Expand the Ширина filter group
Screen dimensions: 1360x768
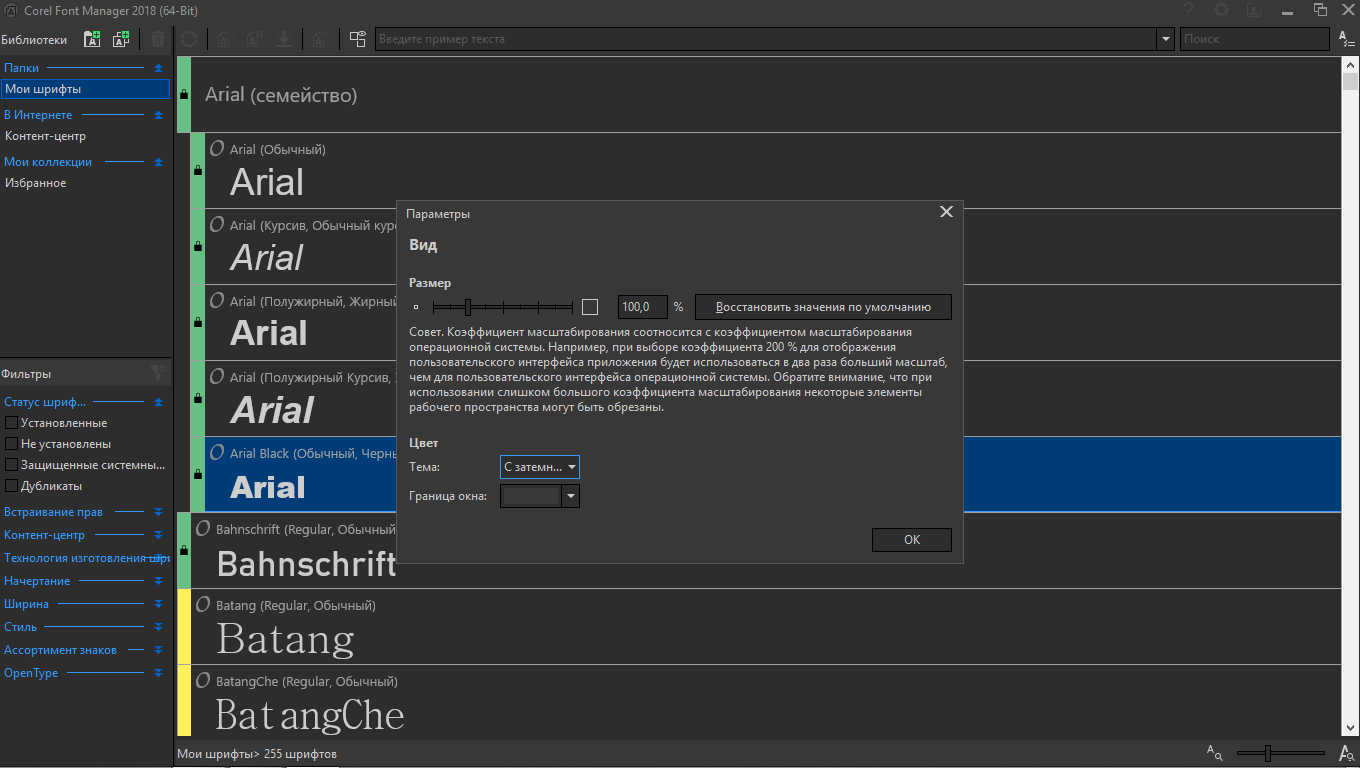coord(158,604)
